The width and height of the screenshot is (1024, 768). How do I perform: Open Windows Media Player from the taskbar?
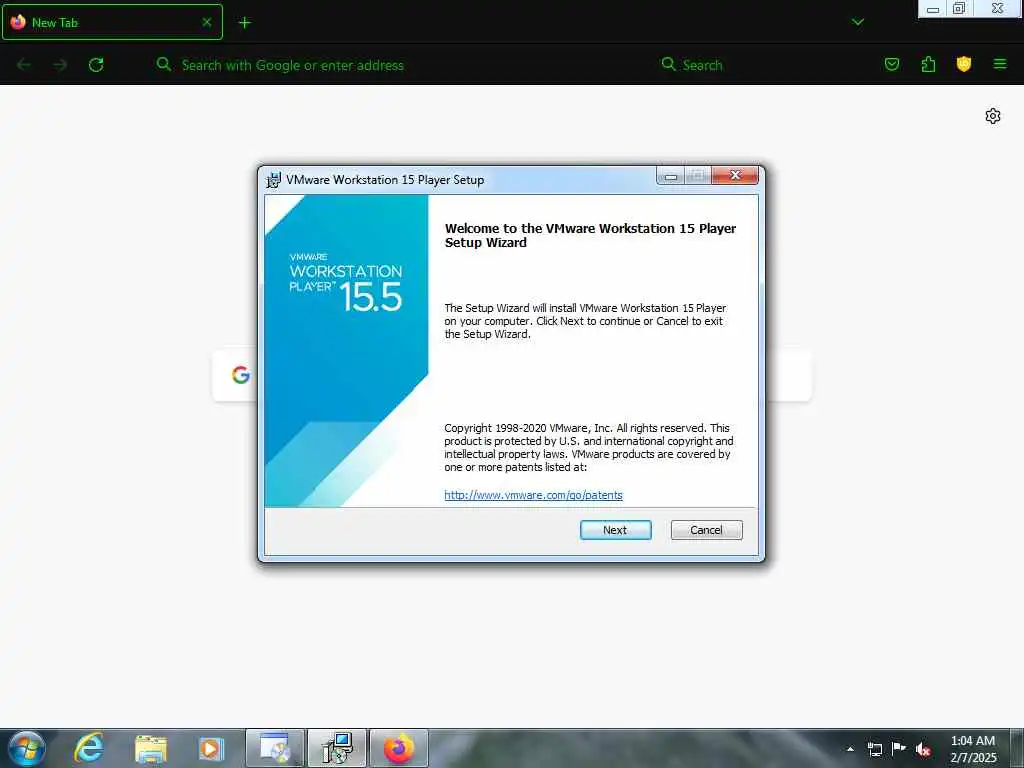click(x=211, y=749)
